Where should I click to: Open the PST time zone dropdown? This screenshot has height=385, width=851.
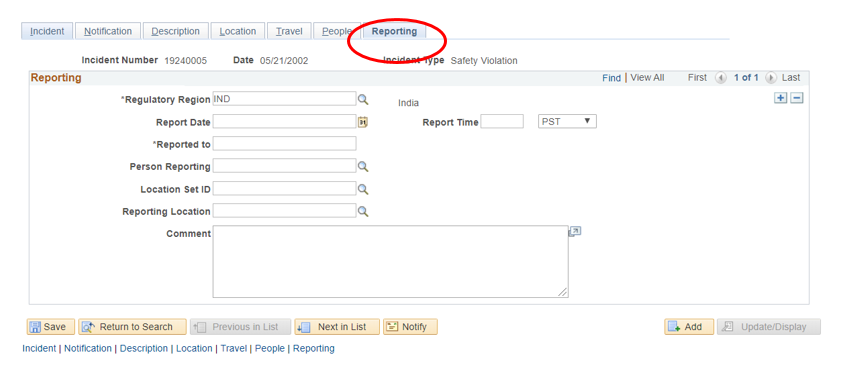tap(567, 122)
